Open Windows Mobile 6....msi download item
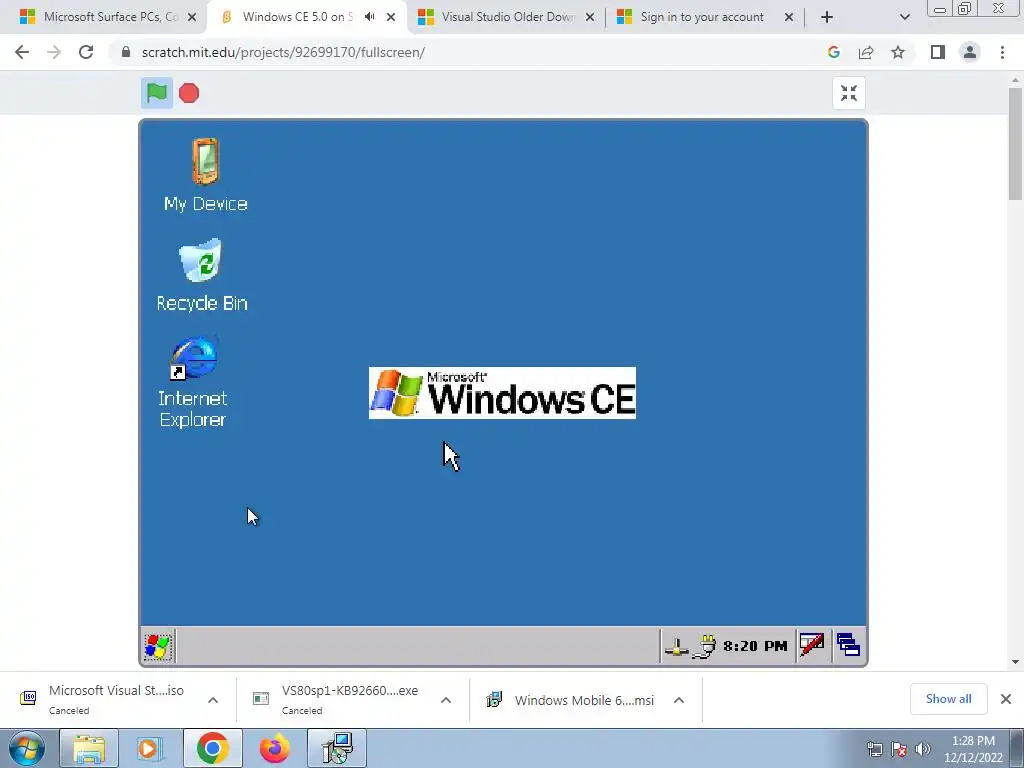This screenshot has width=1024, height=768. point(570,700)
